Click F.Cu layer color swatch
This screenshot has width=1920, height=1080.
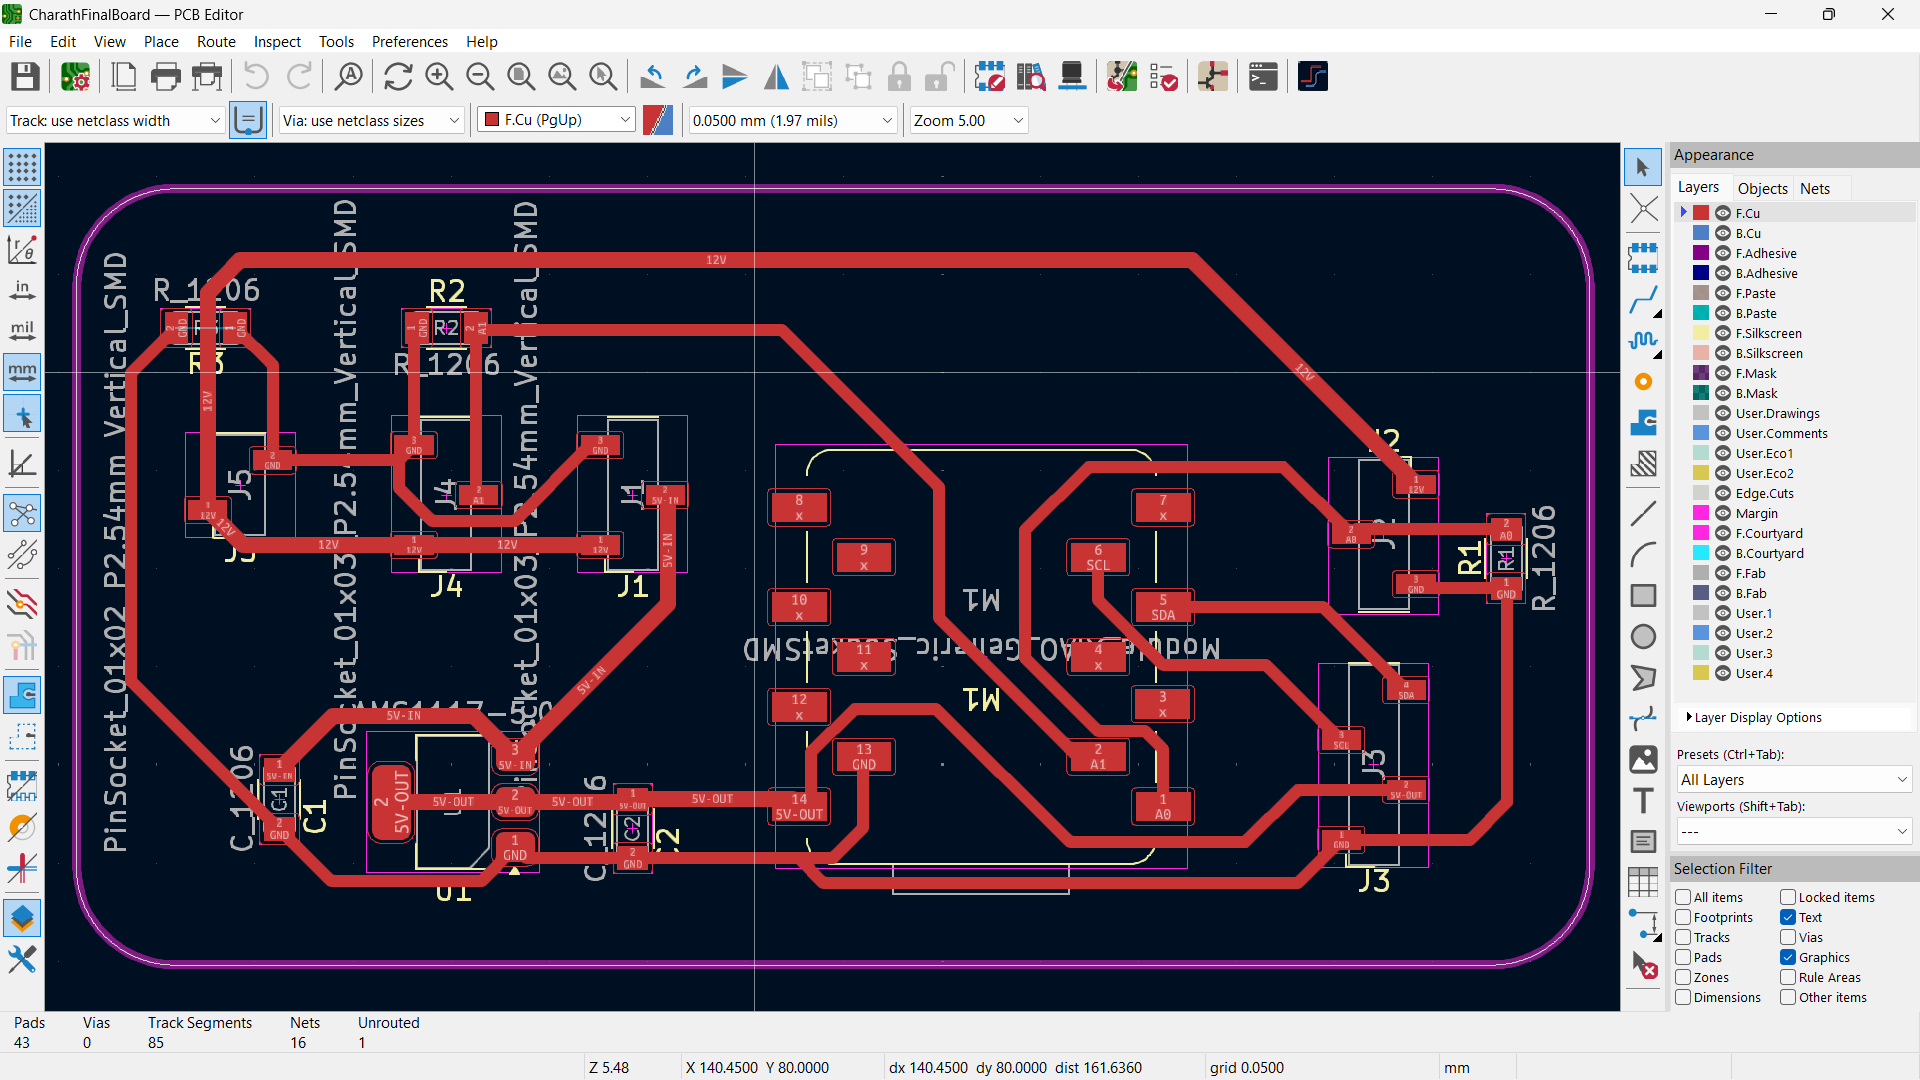tap(1701, 213)
